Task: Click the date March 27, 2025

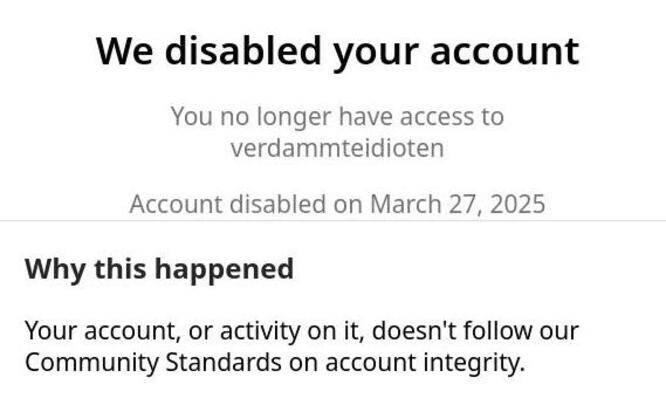Action: [458, 205]
